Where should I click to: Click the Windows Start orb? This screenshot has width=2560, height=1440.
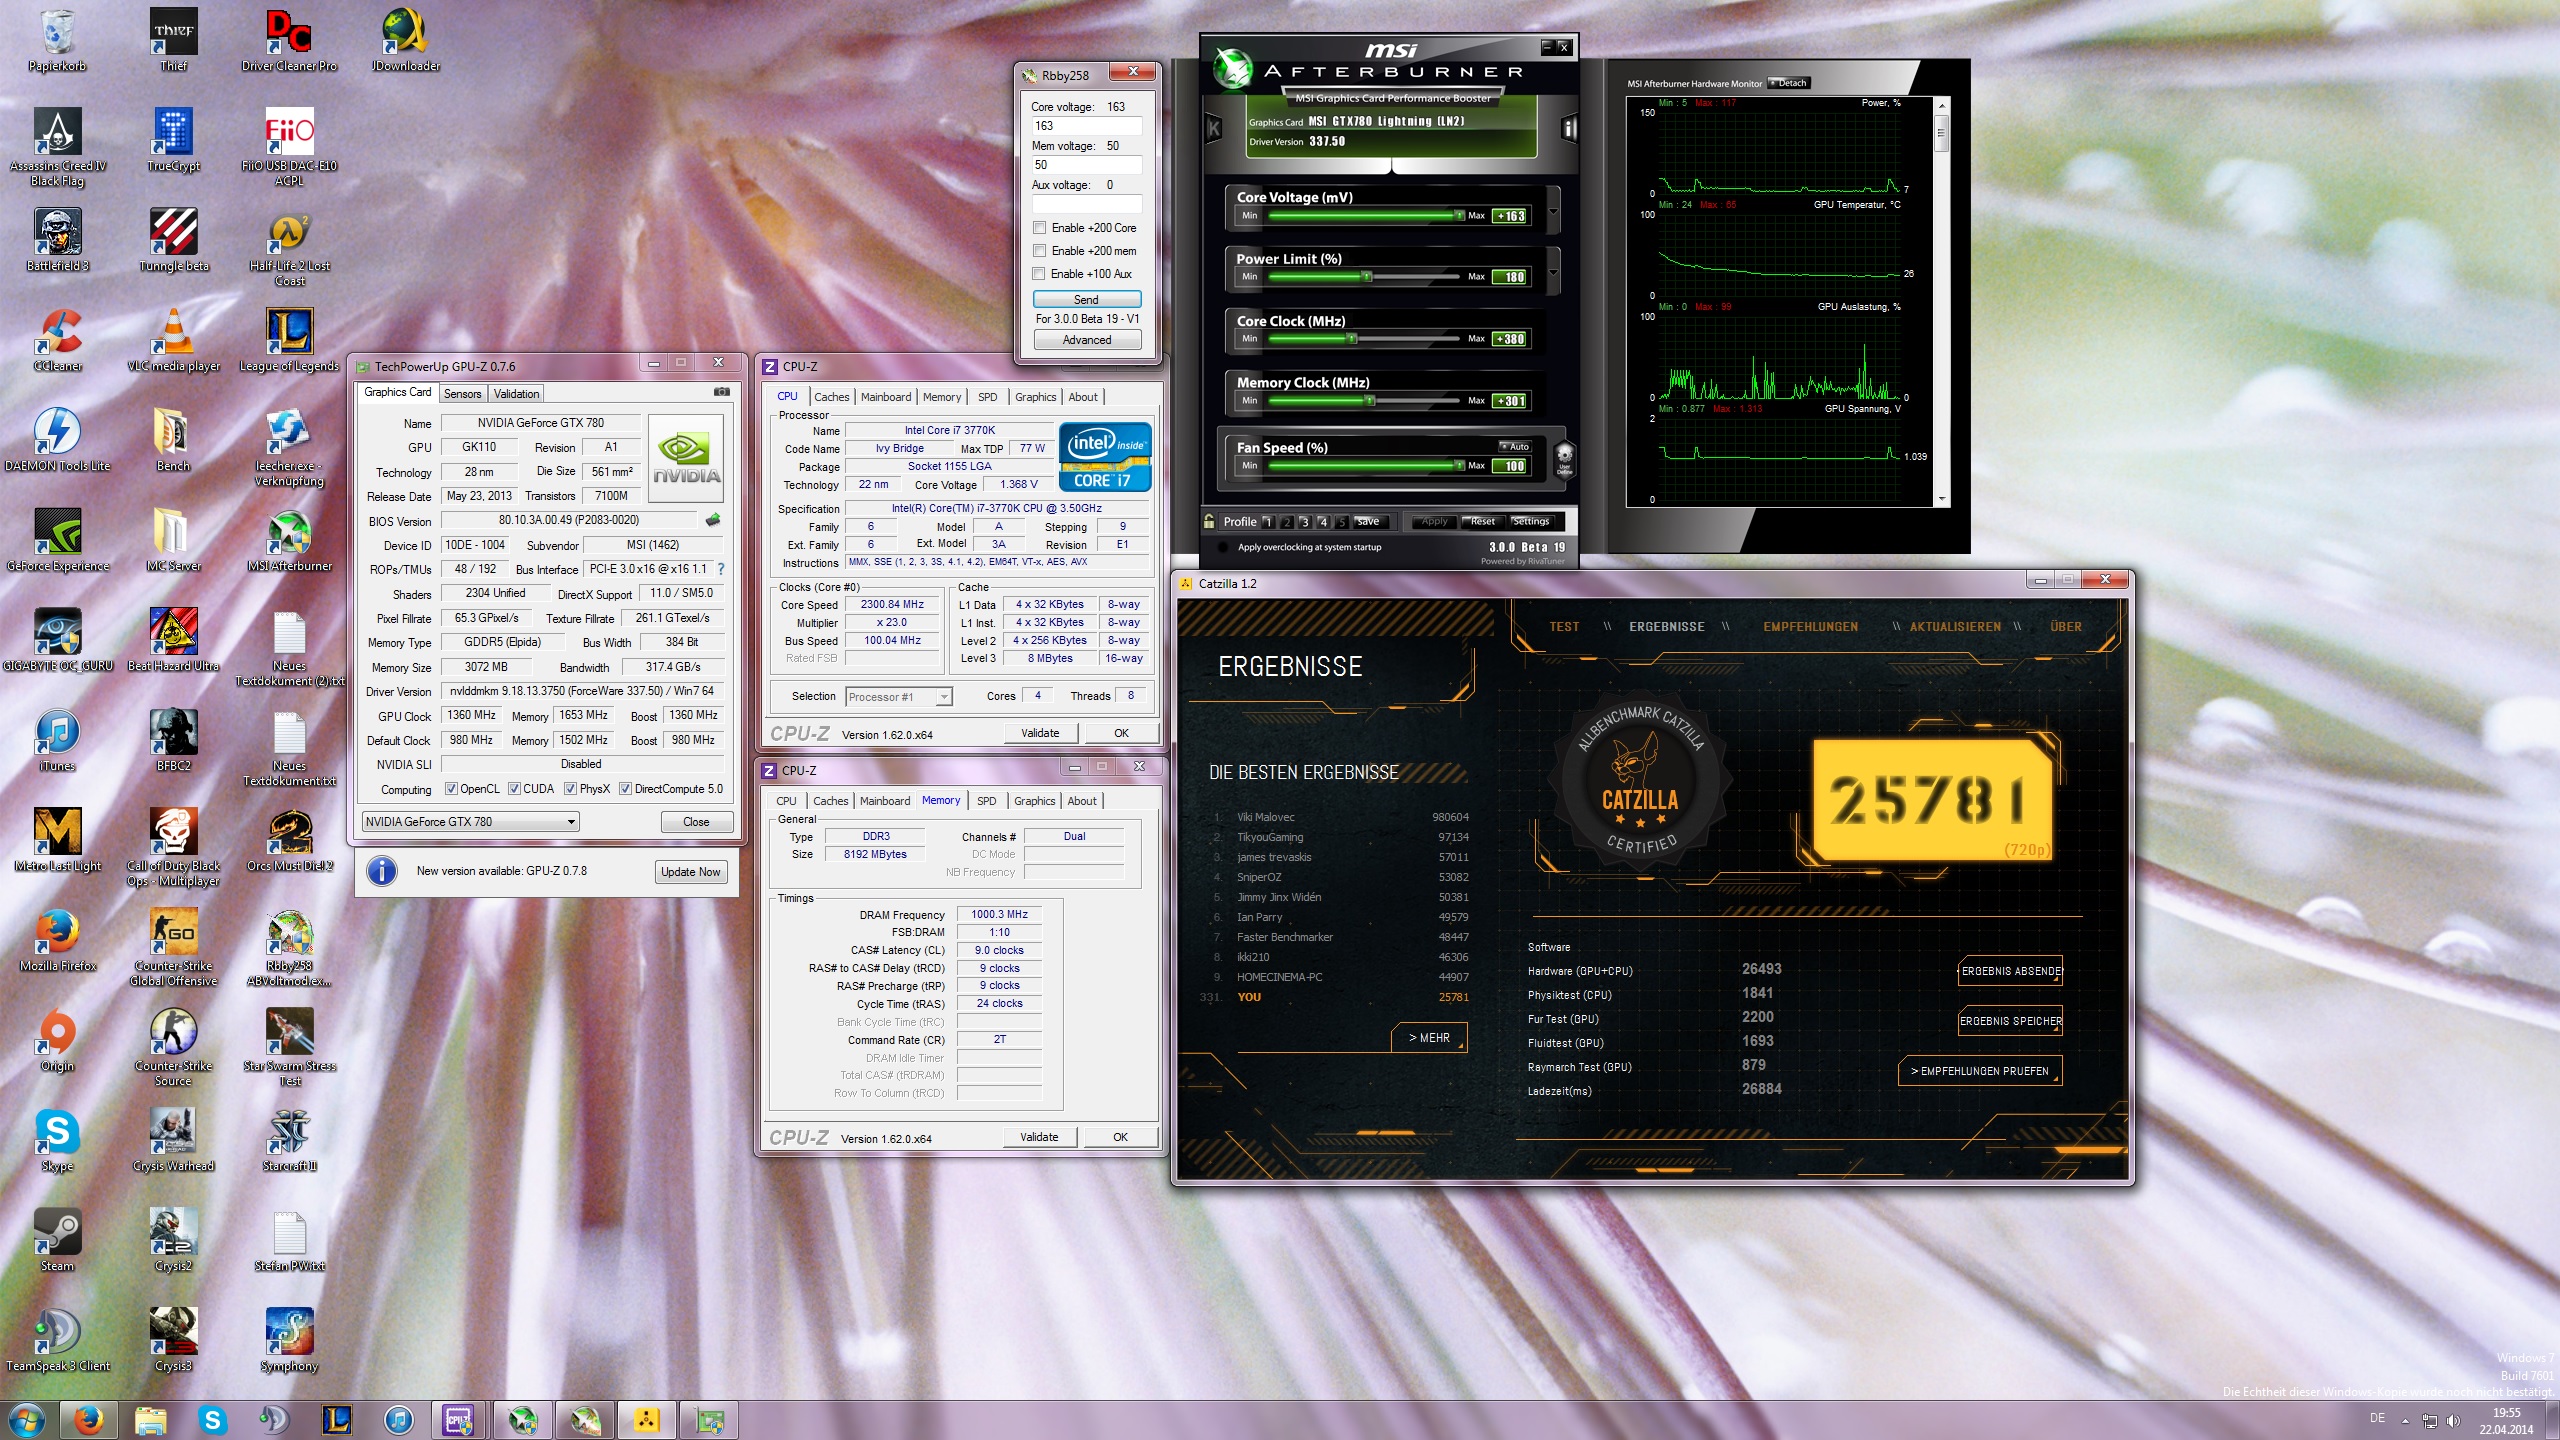[x=26, y=1420]
